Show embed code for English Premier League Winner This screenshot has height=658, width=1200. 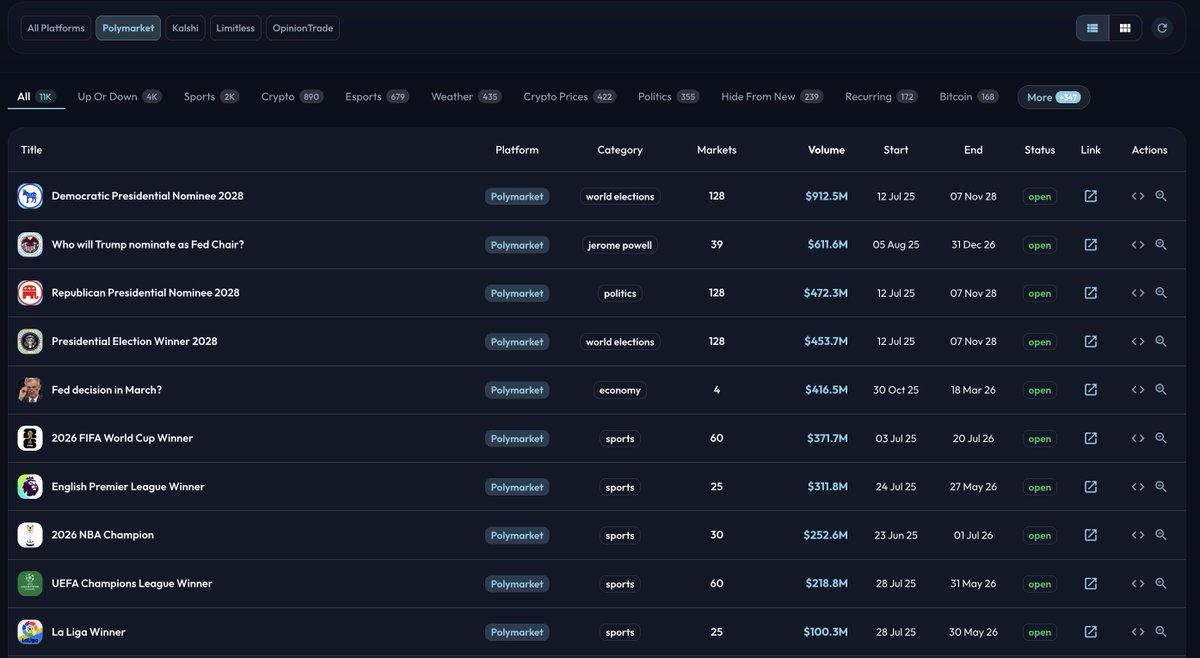pos(1138,487)
